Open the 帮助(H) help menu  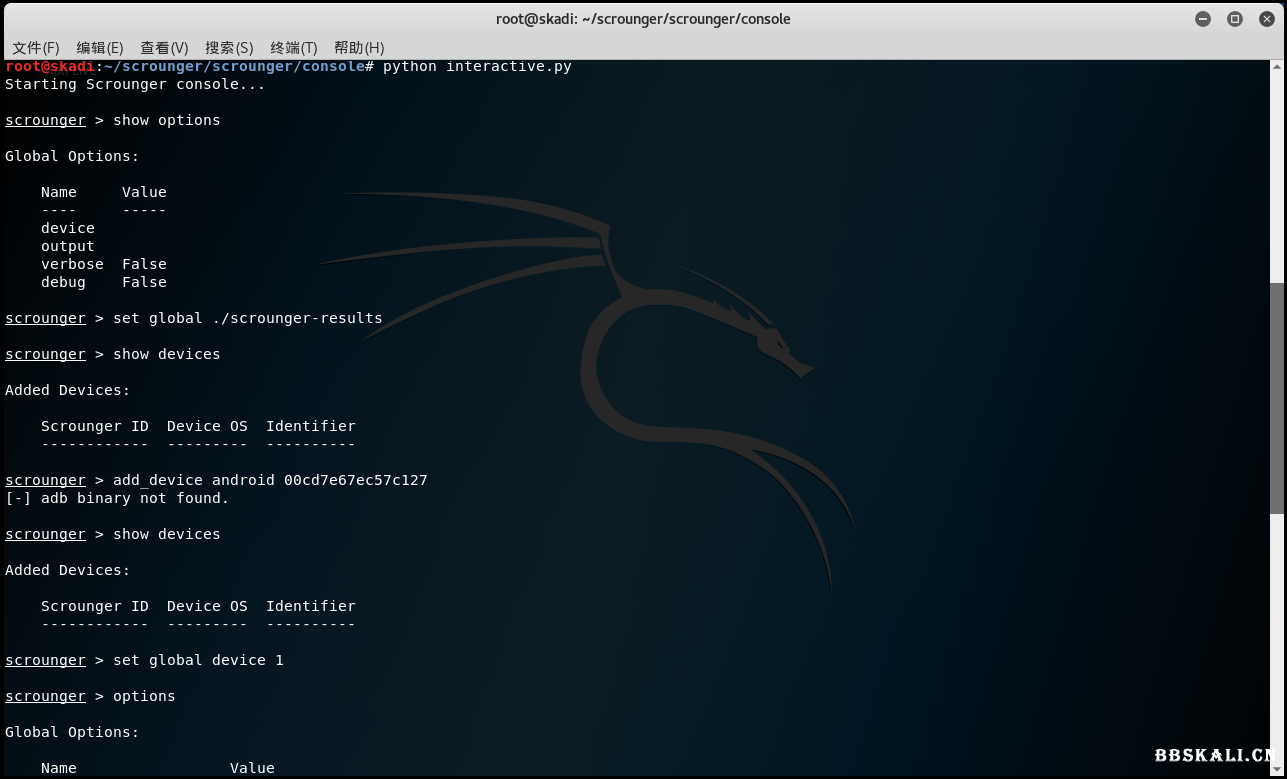pyautogui.click(x=359, y=47)
